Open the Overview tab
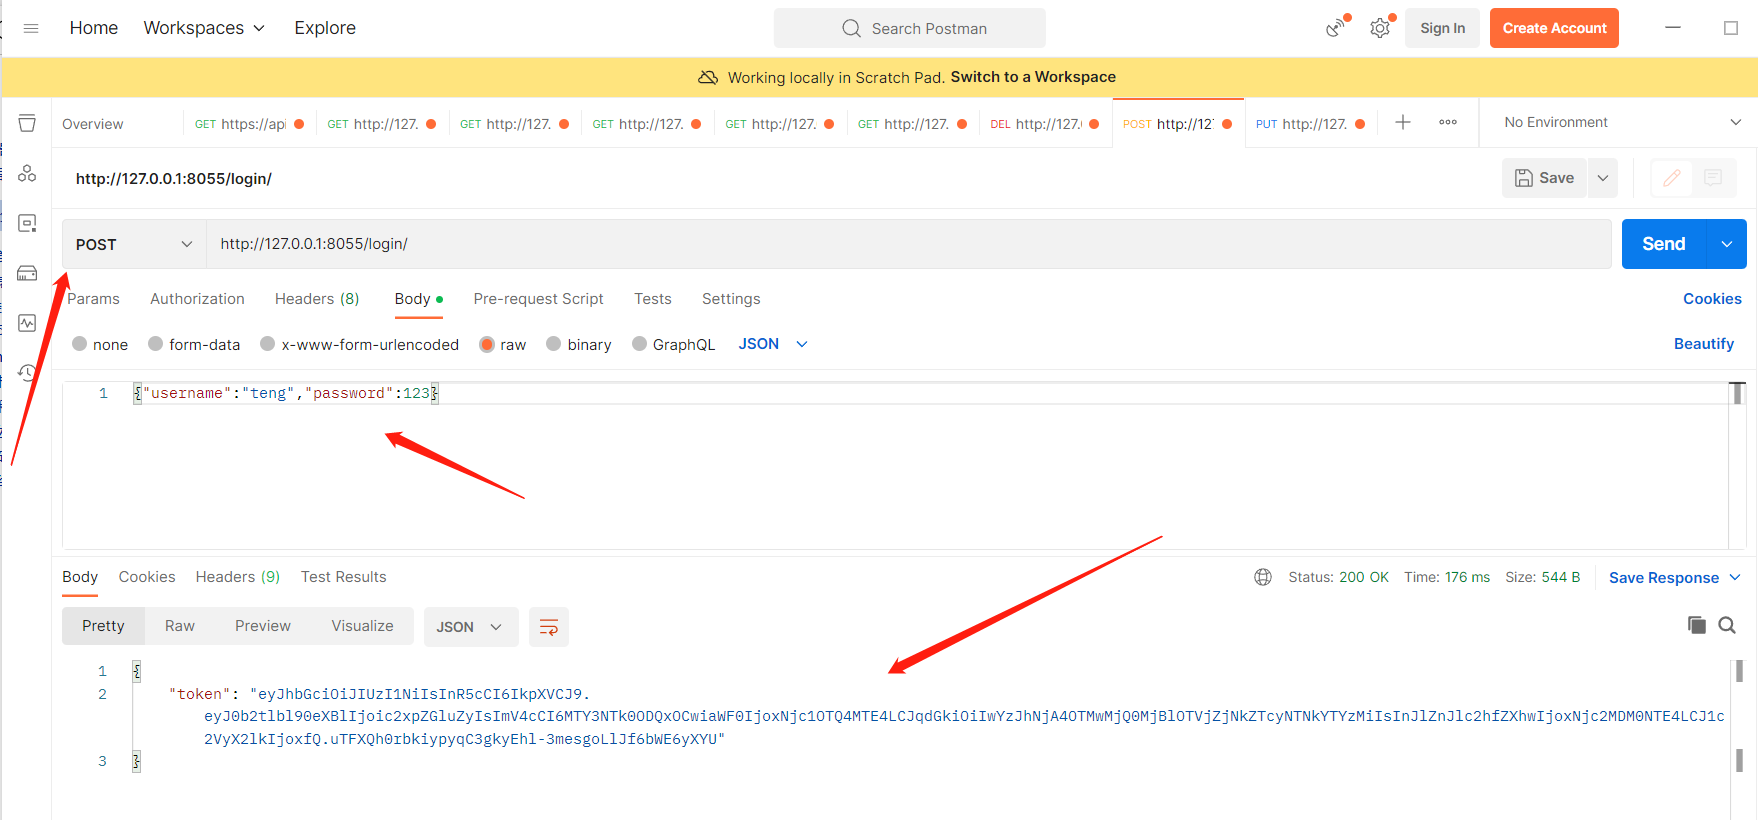Viewport: 1758px width, 820px height. (x=93, y=124)
